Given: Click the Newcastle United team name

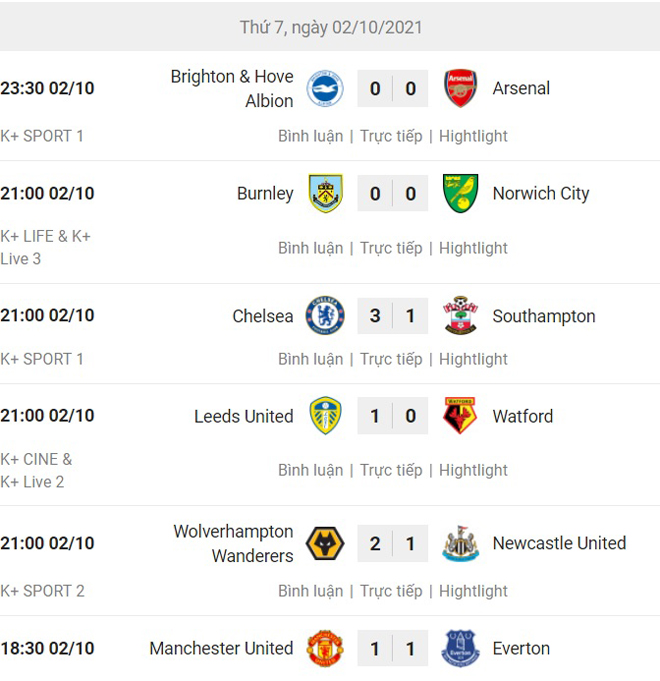Looking at the screenshot, I should click(x=559, y=544).
